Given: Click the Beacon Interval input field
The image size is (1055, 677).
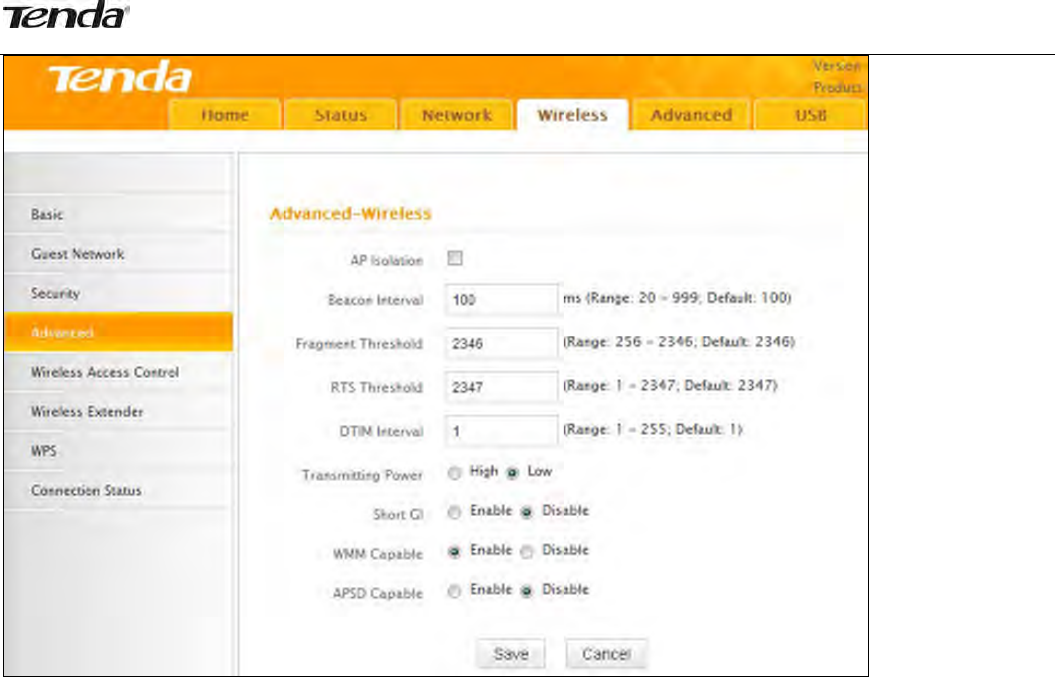Looking at the screenshot, I should 501,299.
